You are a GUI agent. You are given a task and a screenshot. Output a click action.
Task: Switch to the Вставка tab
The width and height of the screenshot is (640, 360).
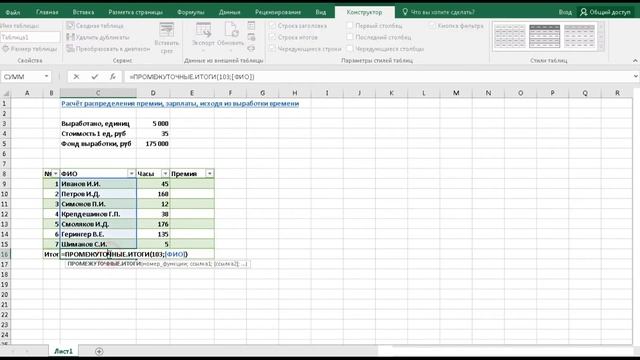tap(83, 12)
